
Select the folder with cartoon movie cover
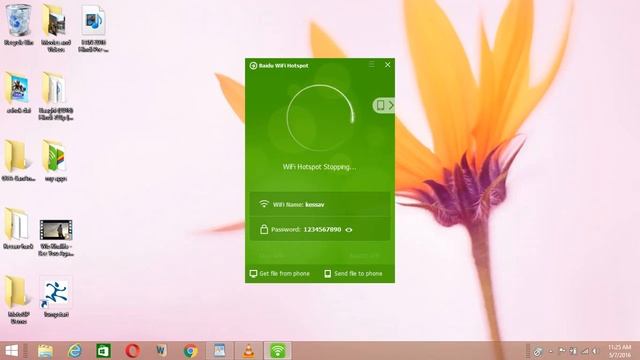point(18,92)
